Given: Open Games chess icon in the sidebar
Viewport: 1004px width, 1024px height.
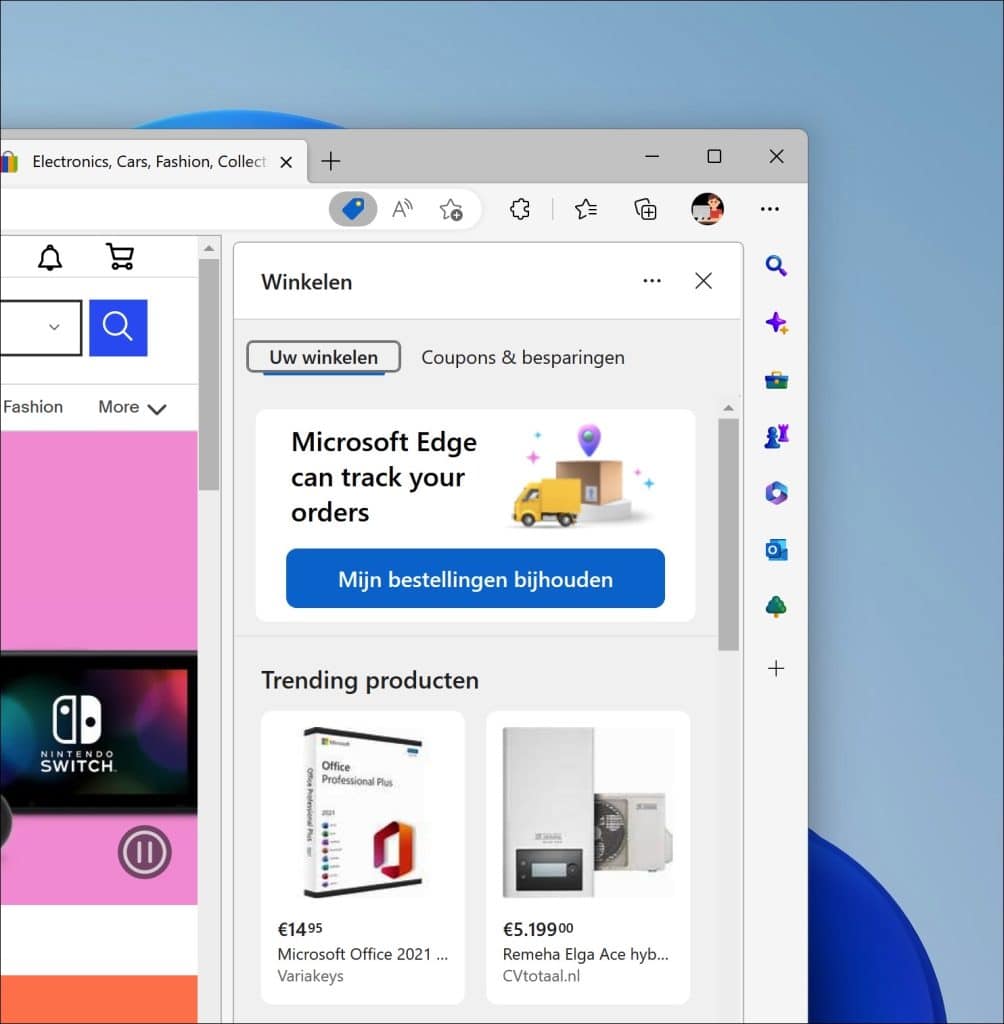Looking at the screenshot, I should click(776, 436).
